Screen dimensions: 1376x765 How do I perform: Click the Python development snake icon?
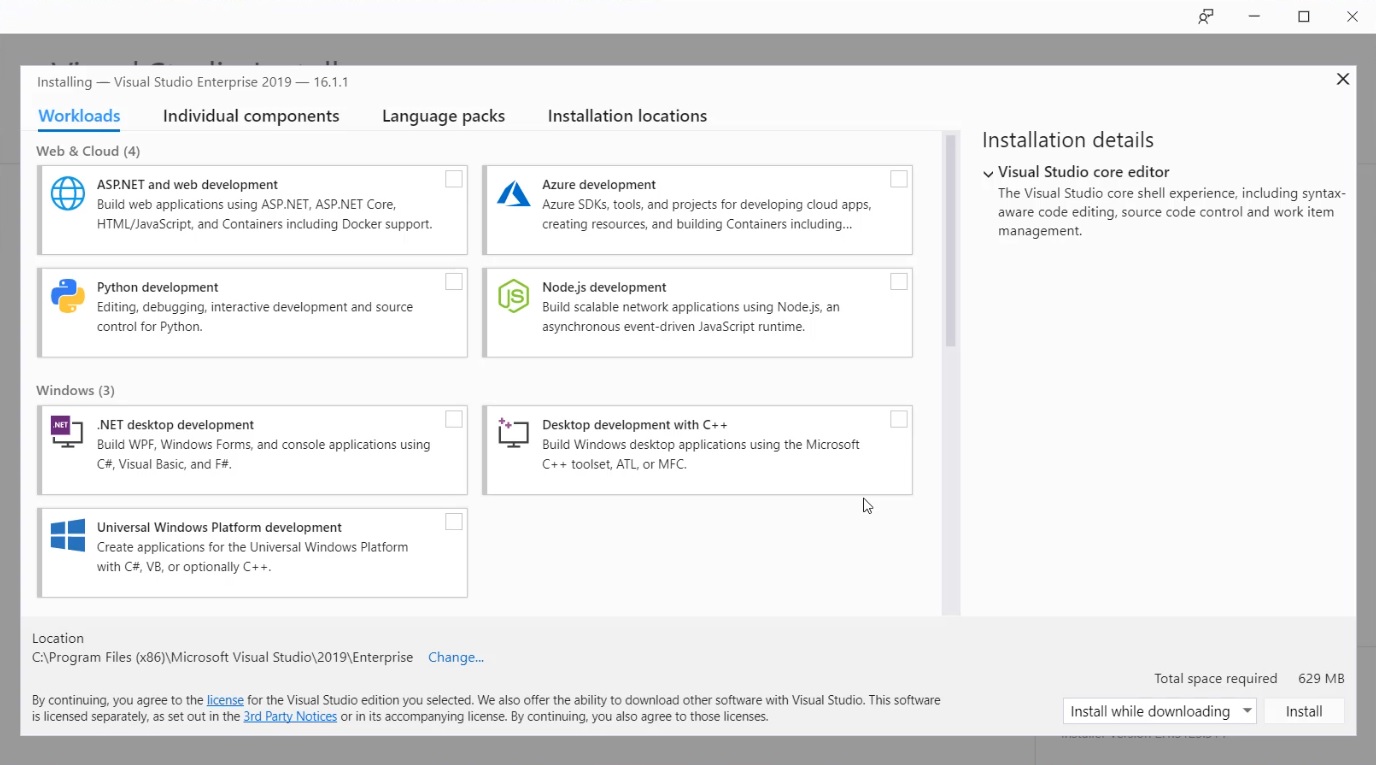pos(68,296)
